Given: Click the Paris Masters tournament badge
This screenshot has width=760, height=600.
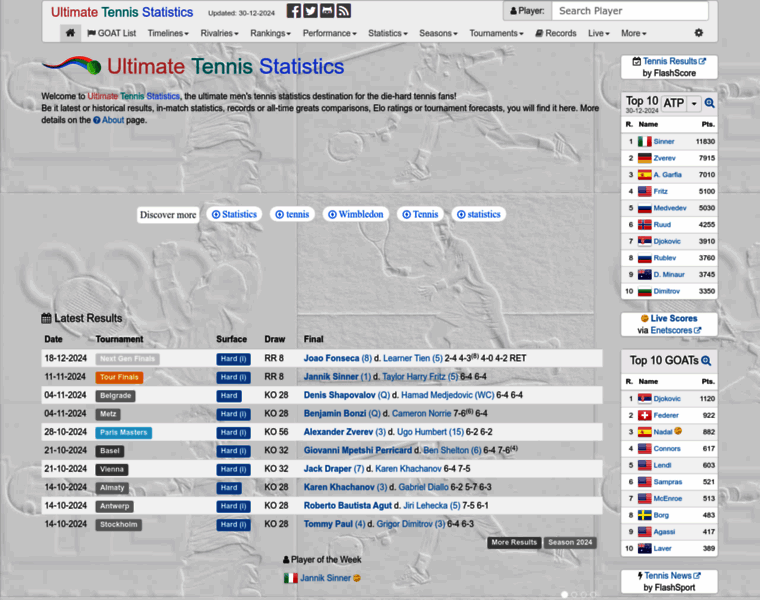Looking at the screenshot, I should point(124,432).
